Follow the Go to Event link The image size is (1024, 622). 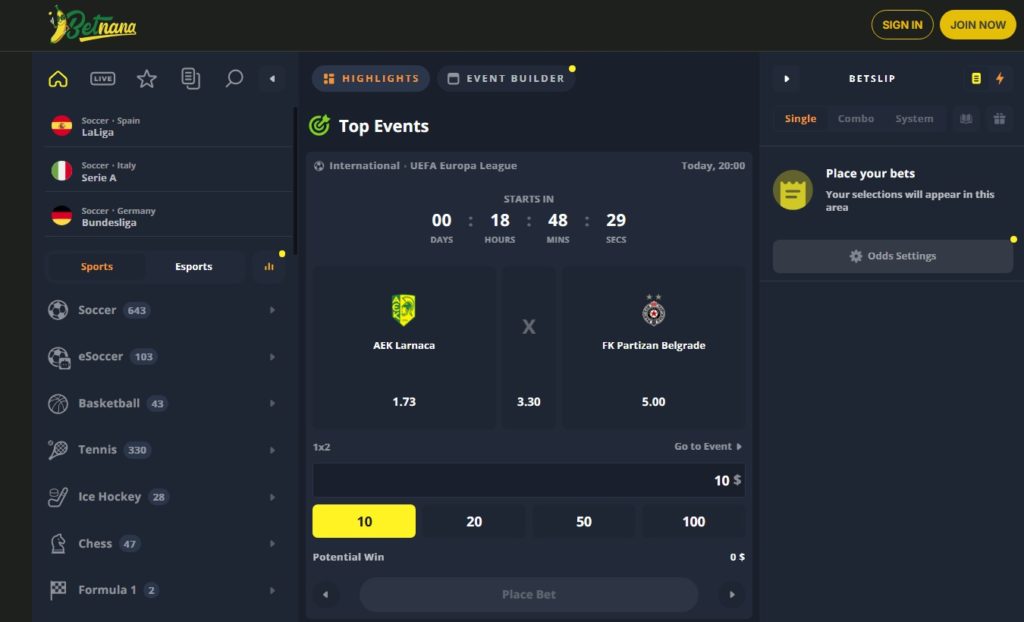point(708,447)
